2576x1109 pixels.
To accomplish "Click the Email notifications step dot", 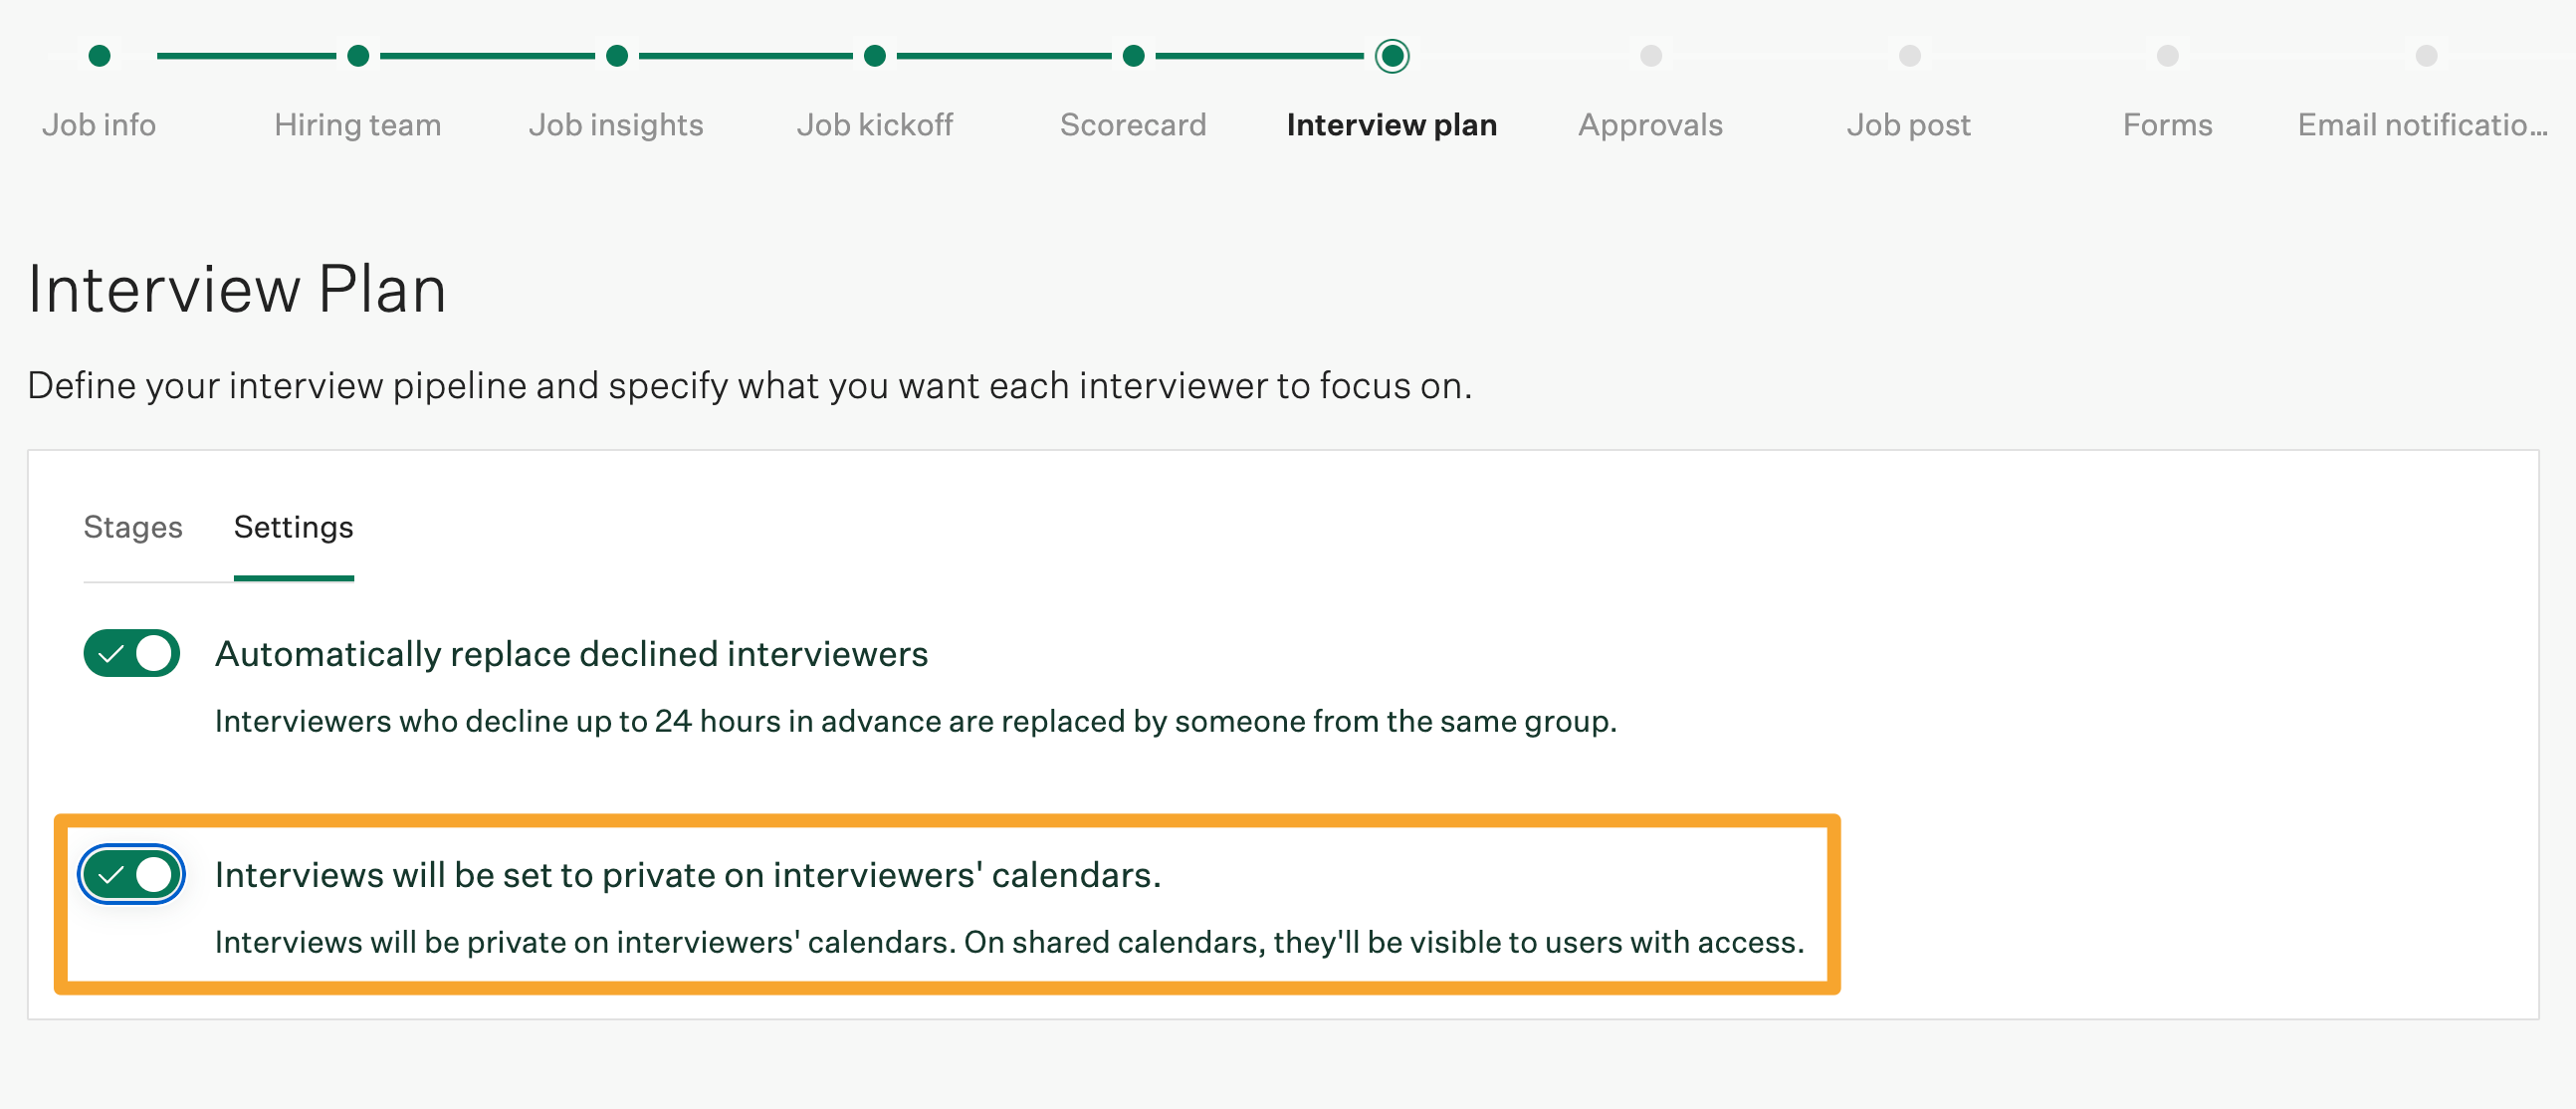I will [2426, 56].
